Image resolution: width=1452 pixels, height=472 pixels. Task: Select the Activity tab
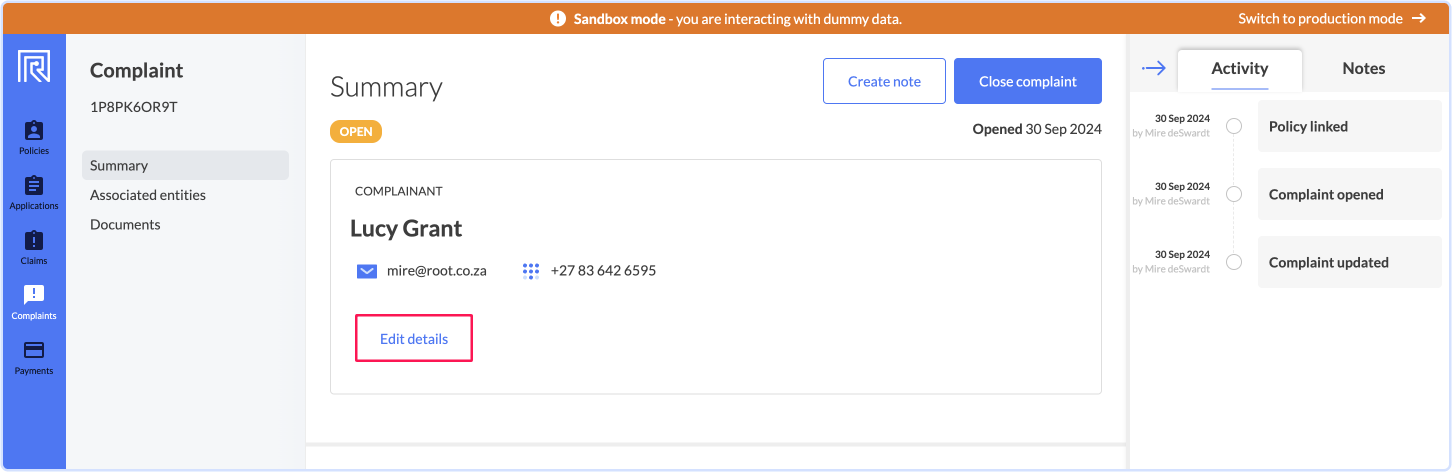[x=1240, y=69]
